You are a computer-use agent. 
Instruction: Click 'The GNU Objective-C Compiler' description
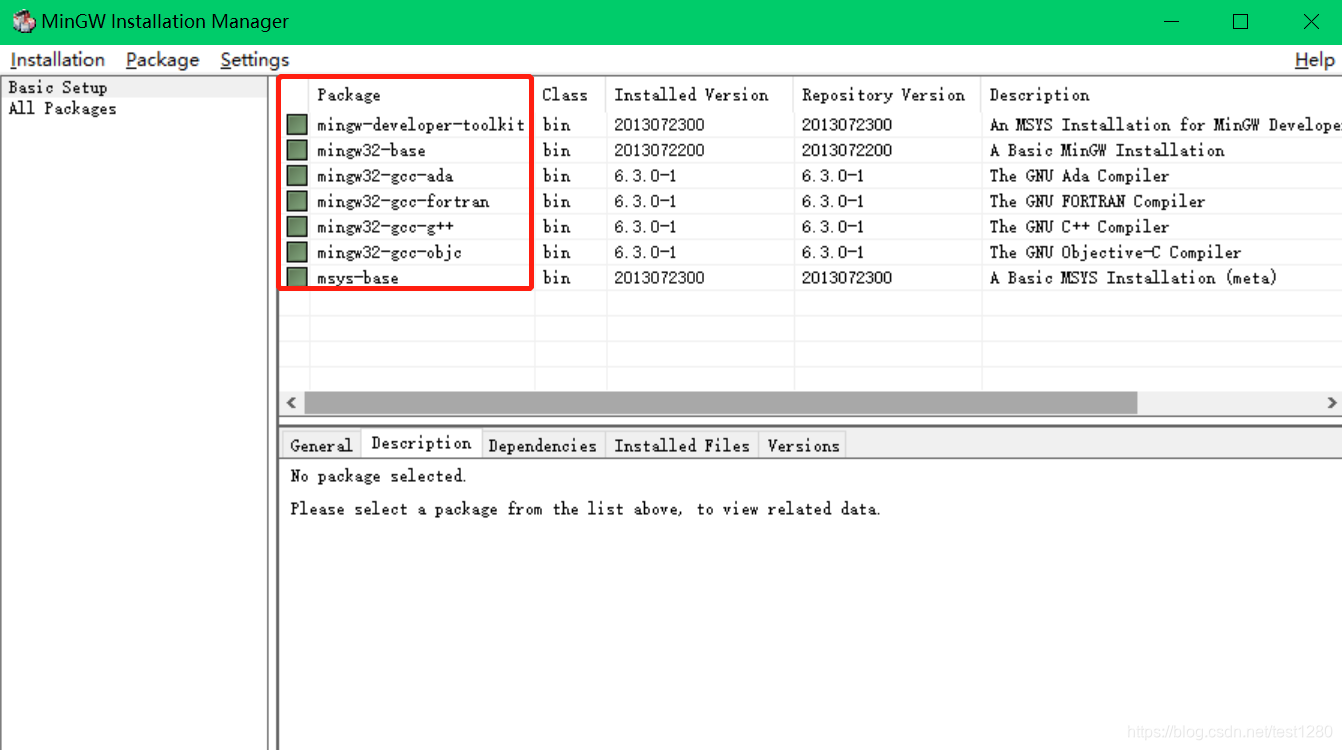coord(1115,252)
